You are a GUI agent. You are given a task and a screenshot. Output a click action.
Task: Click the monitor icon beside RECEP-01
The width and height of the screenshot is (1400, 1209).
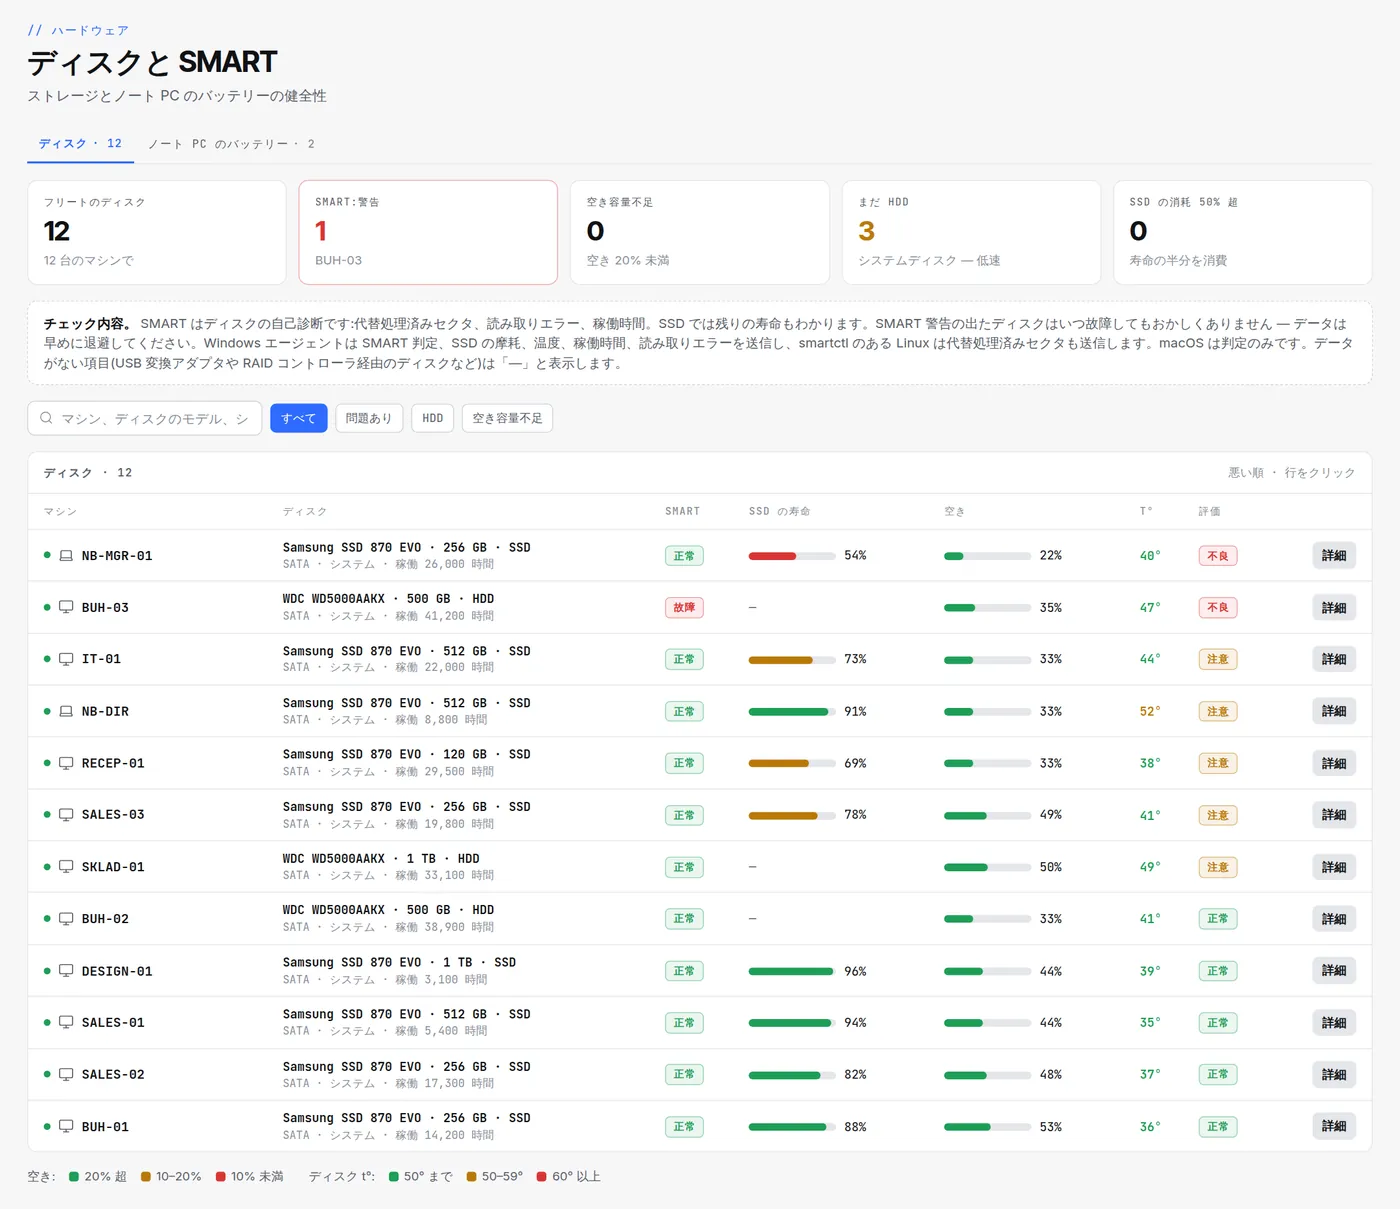[66, 763]
